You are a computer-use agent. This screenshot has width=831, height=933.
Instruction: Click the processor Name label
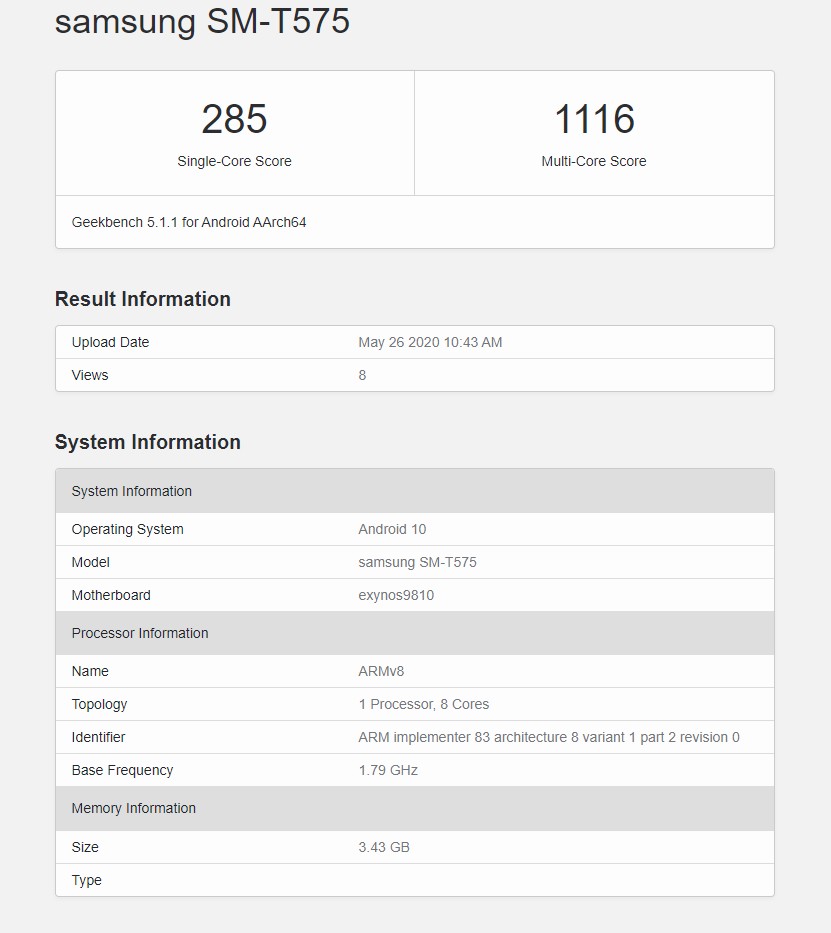tap(90, 671)
